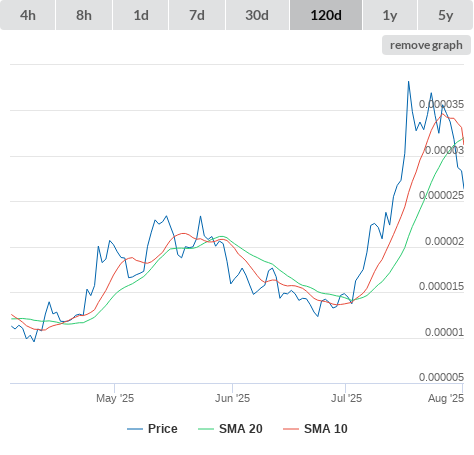Click the 0.00002 y-axis label
Image resolution: width=474 pixels, height=455 pixels.
[x=444, y=241]
